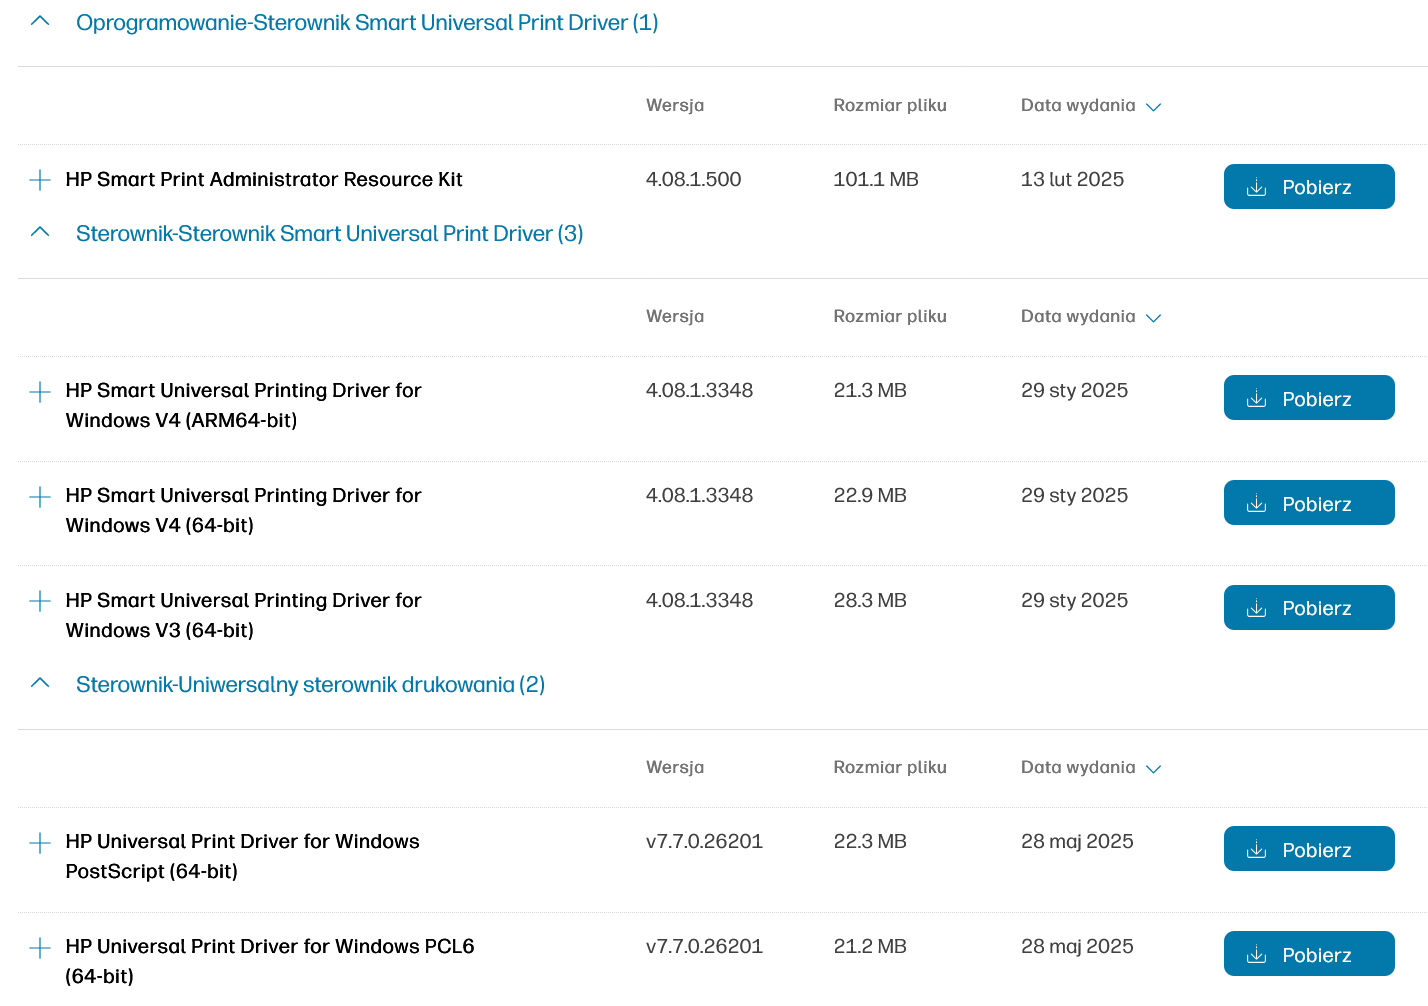This screenshot has height=1006, width=1428.
Task: Select file size 22.3 MB
Action: pos(870,842)
